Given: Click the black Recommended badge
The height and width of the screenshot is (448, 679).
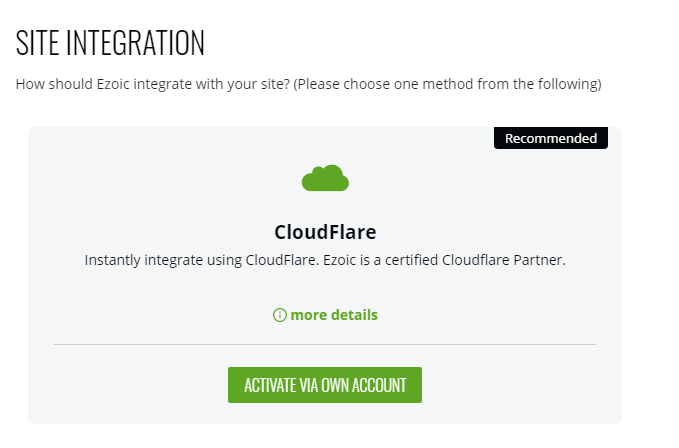Looking at the screenshot, I should pos(550,138).
